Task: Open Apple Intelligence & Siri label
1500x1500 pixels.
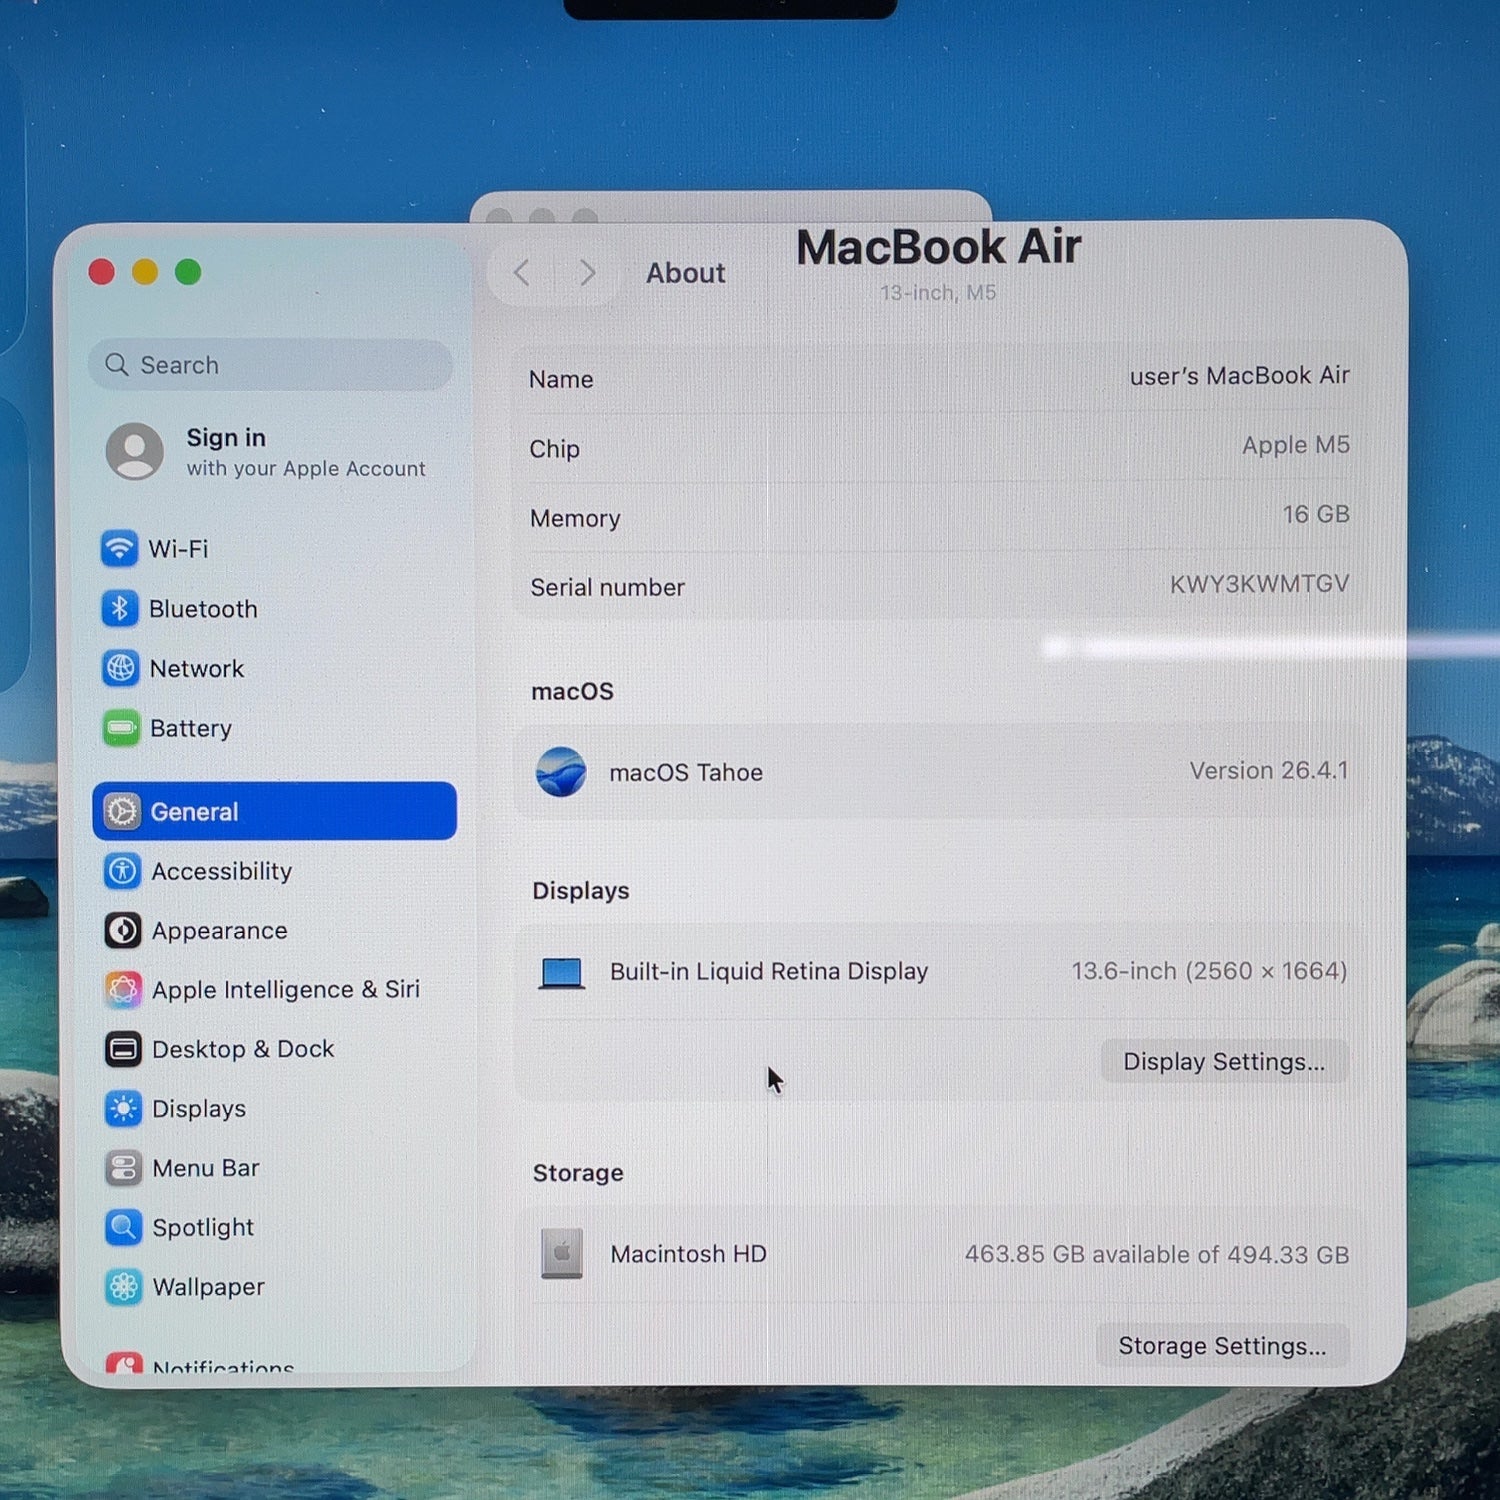Action: 286,990
